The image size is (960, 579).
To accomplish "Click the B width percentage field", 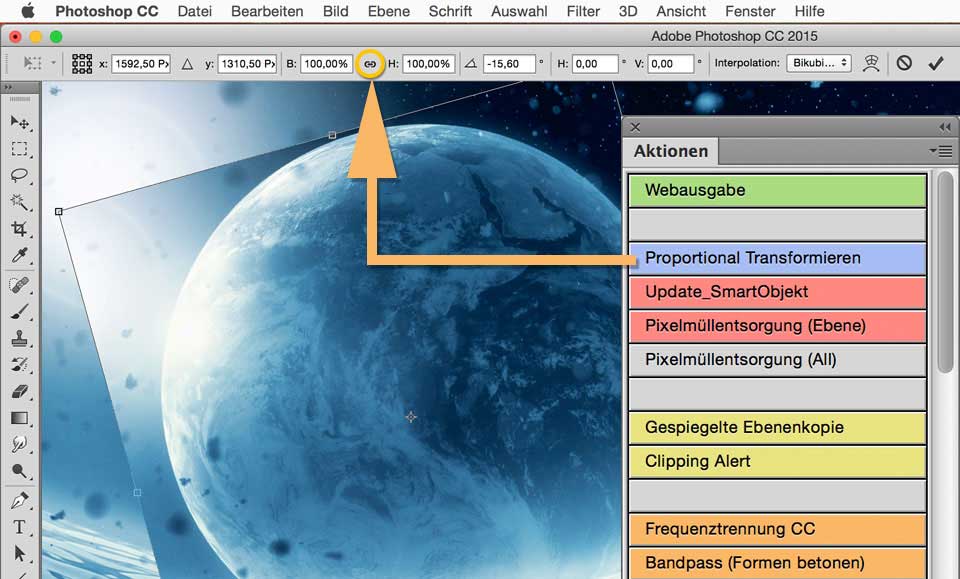I will click(325, 64).
